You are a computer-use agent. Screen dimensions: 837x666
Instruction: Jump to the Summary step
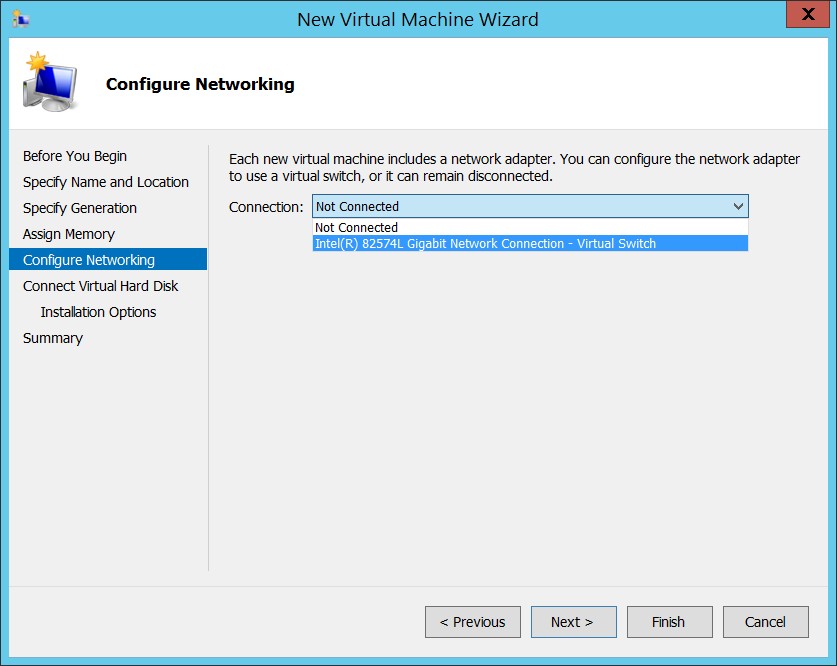tap(53, 338)
